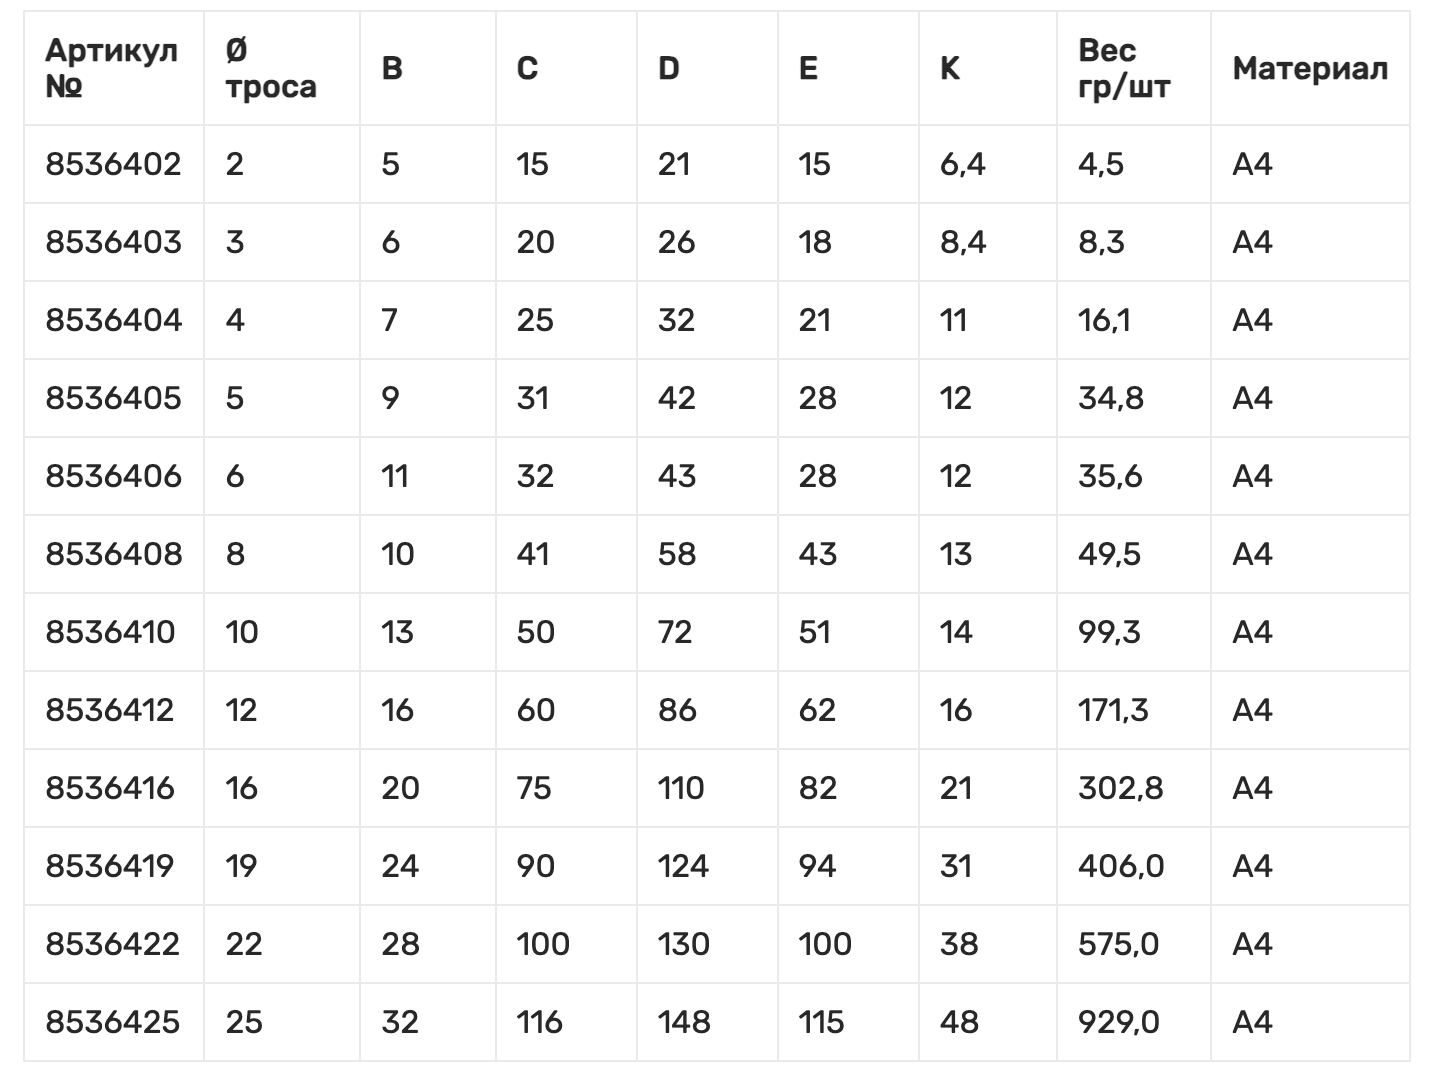Image resolution: width=1432 pixels, height=1086 pixels.
Task: Click article number 8536410
Action: pos(110,632)
